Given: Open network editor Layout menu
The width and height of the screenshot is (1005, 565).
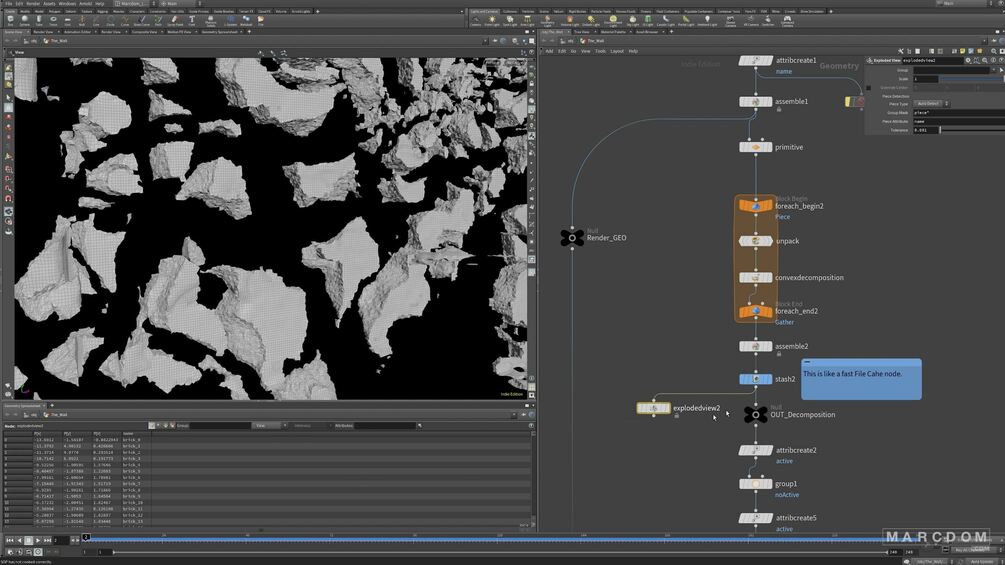Looking at the screenshot, I should [617, 51].
